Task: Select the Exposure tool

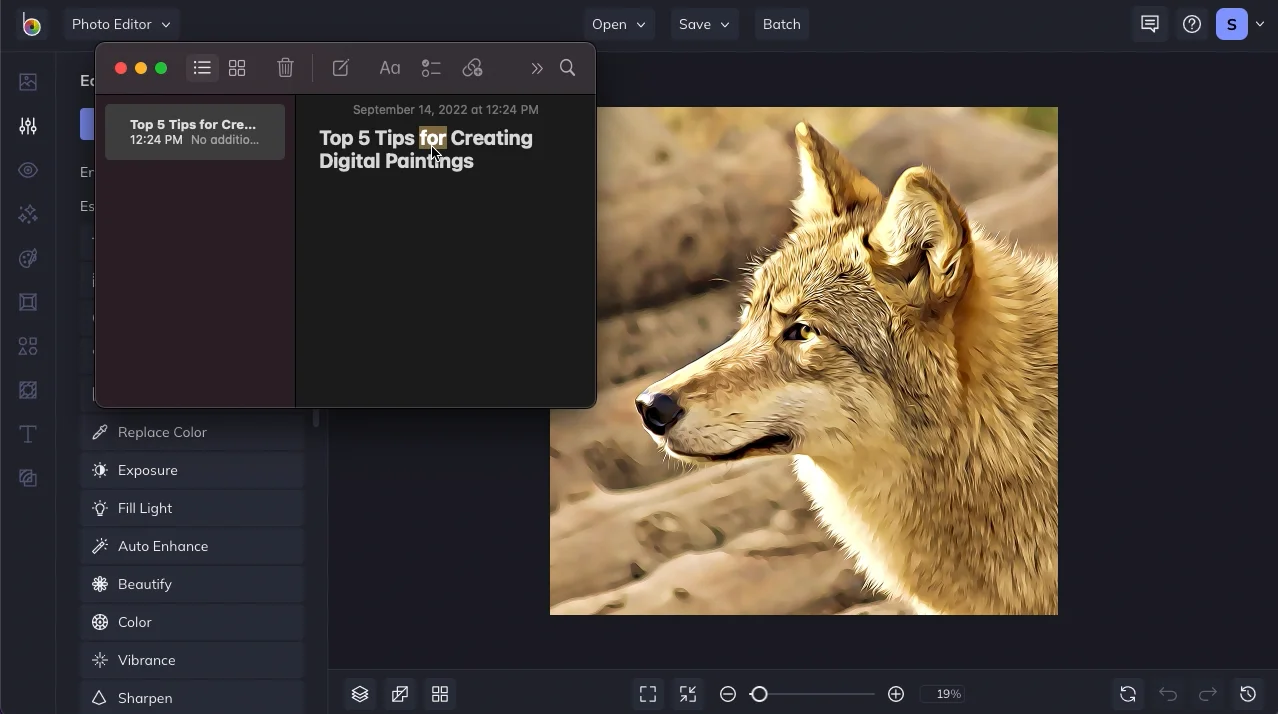Action: 192,470
